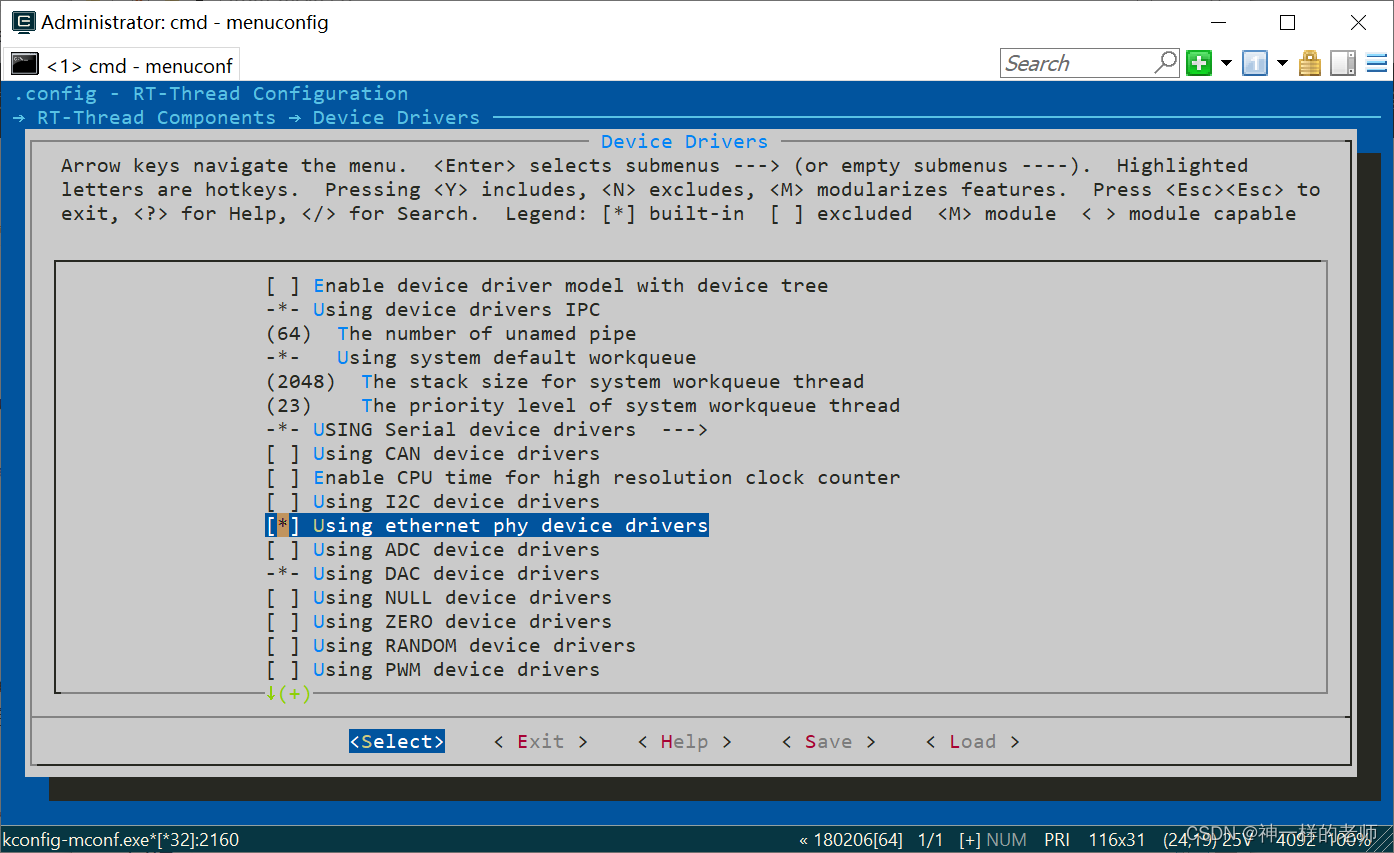
Task: Click 'kconfig-mconf.exe*[32]:2160' status text
Action: [121, 840]
